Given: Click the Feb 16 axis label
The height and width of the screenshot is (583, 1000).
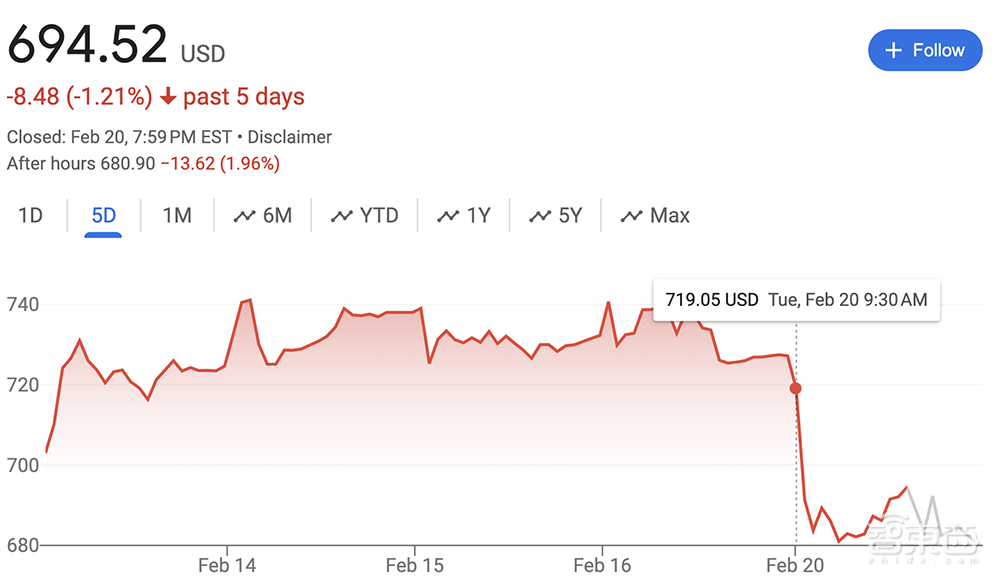Looking at the screenshot, I should [x=602, y=565].
